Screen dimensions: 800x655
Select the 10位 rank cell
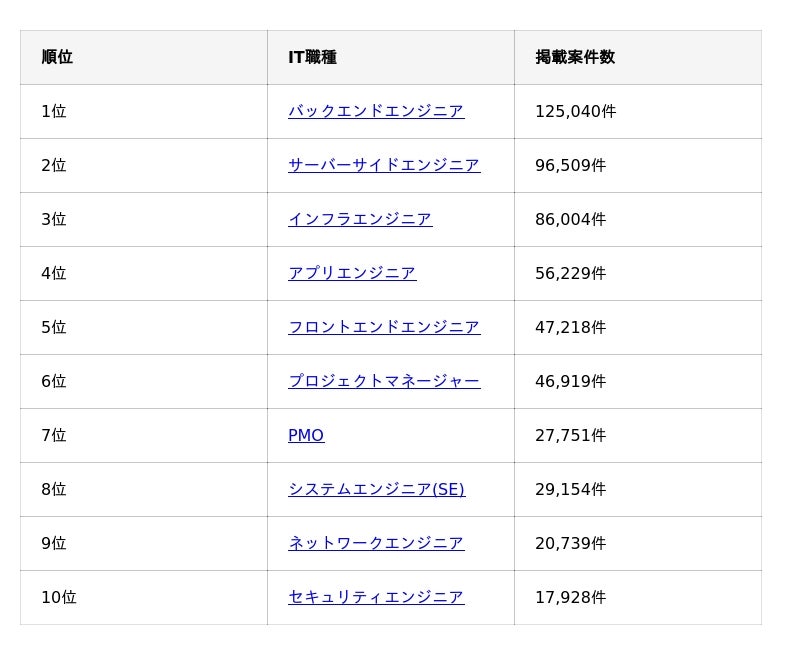point(58,597)
